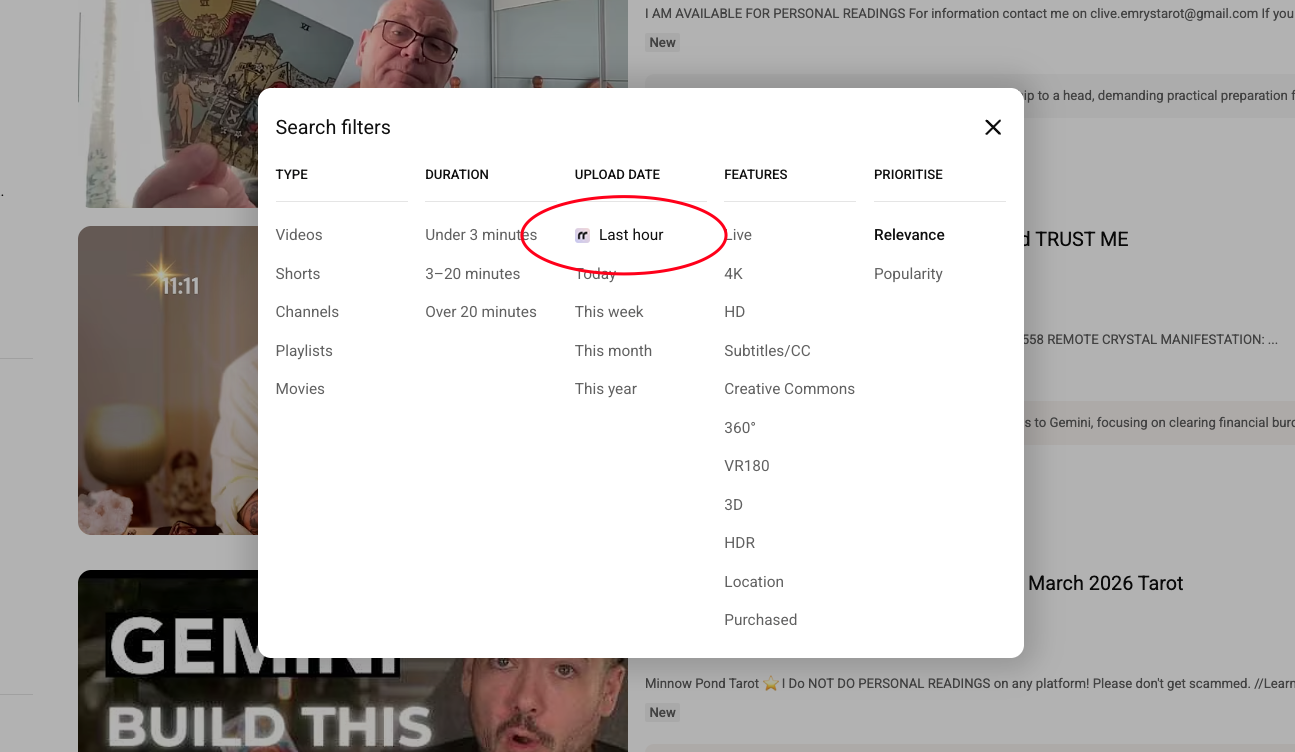Select Movies type filter
The image size is (1295, 752).
coord(300,388)
